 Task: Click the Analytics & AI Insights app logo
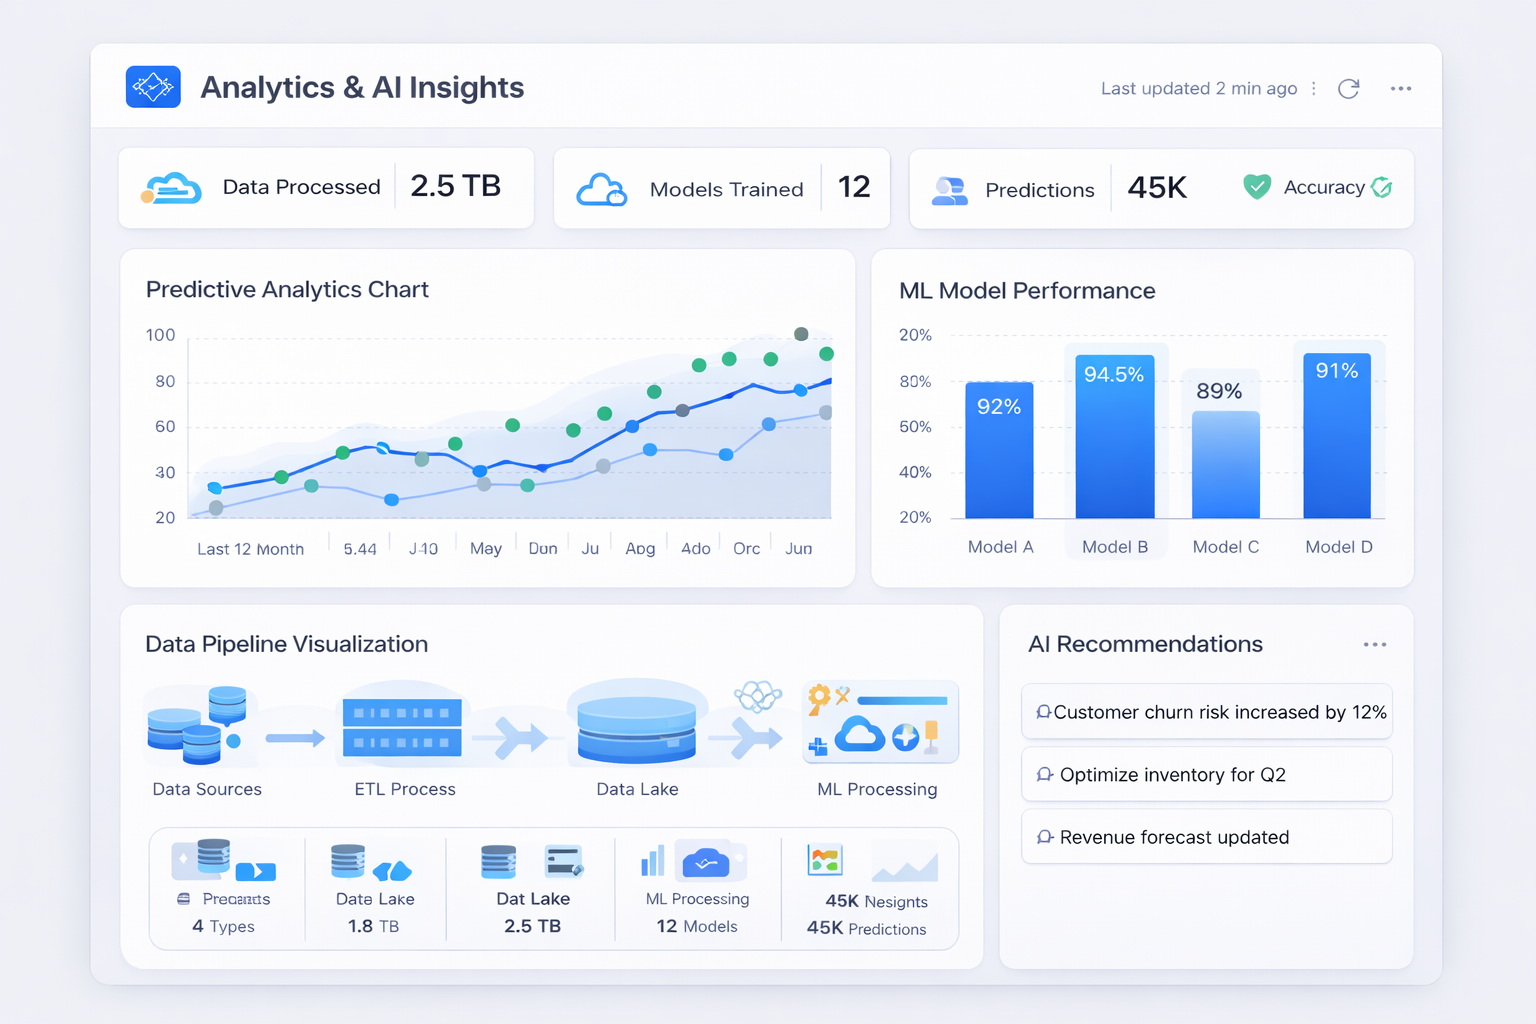152,87
